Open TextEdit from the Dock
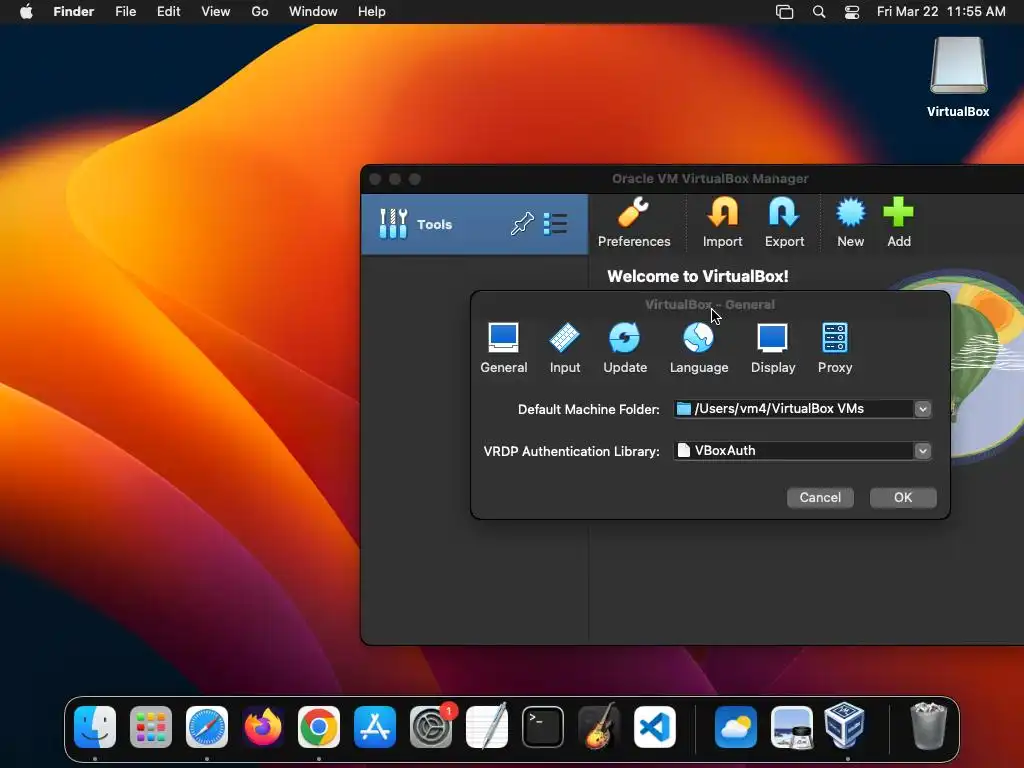This screenshot has height=768, width=1024. pyautogui.click(x=487, y=727)
